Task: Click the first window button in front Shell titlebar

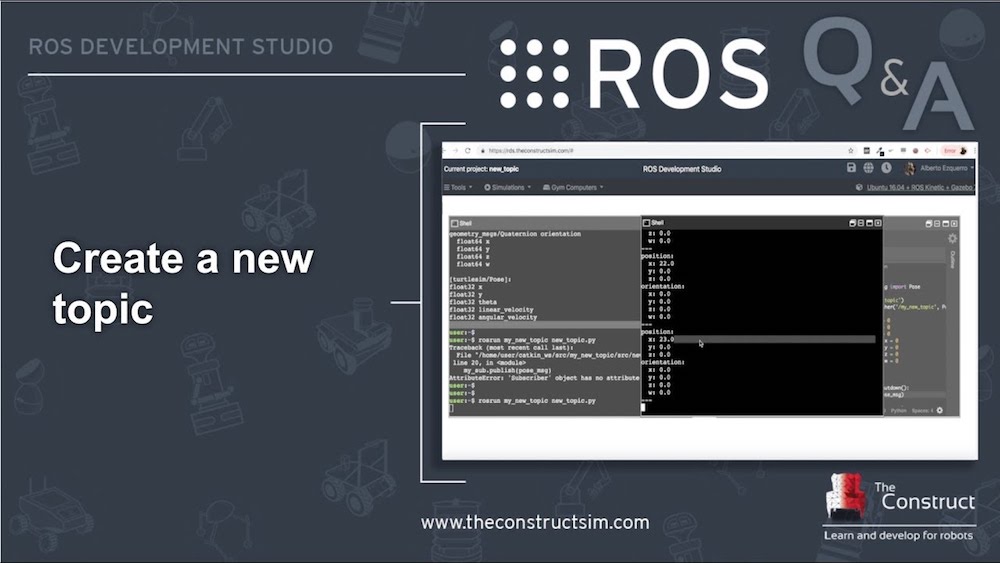Action: click(x=853, y=223)
